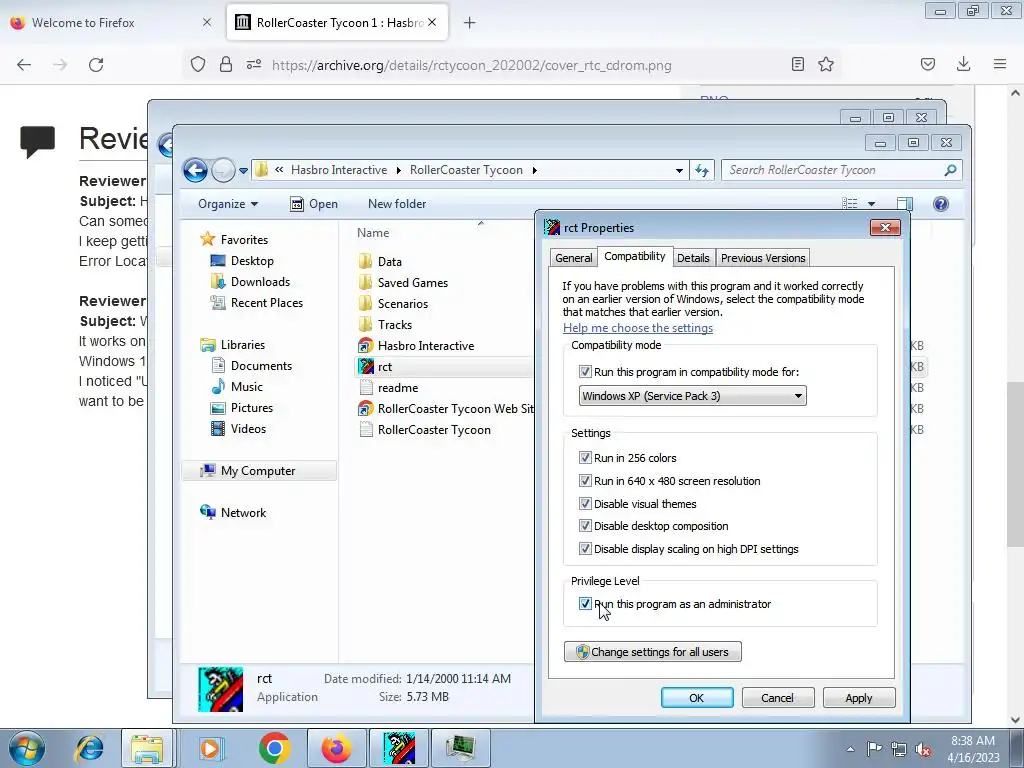This screenshot has height=768, width=1024.
Task: Click the Cancel button
Action: (777, 697)
